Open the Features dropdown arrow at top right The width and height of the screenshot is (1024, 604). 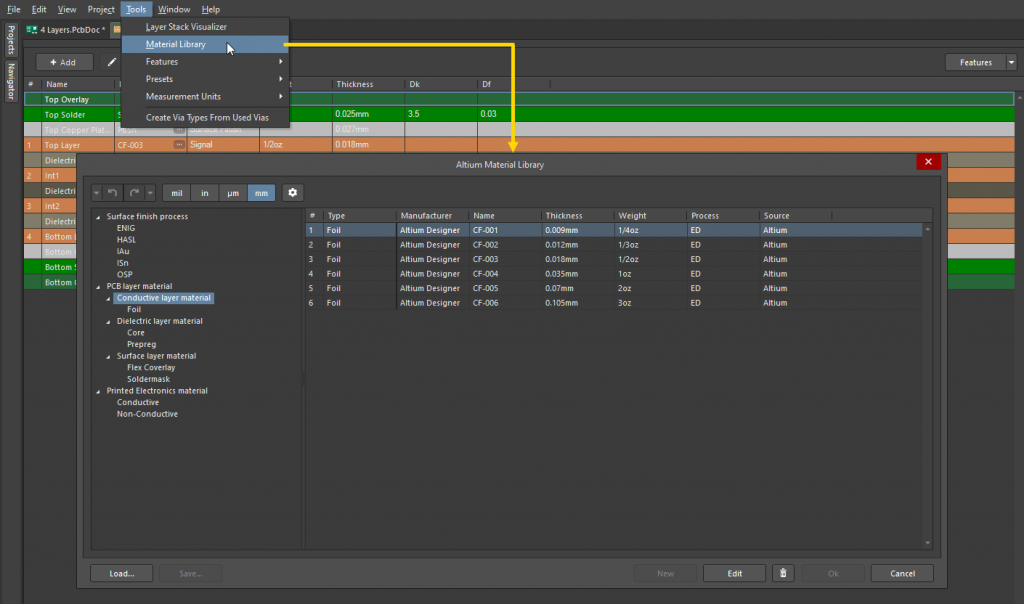coord(1011,62)
